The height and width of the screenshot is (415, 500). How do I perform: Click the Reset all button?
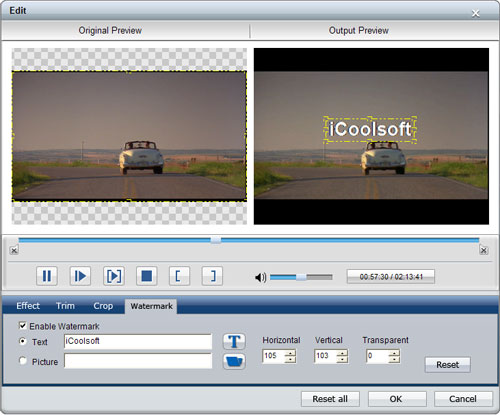pyautogui.click(x=330, y=399)
